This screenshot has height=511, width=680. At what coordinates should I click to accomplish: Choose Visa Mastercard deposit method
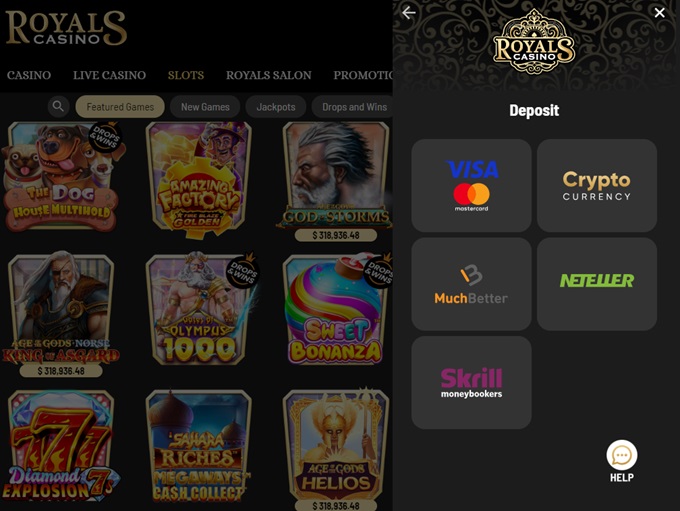471,186
